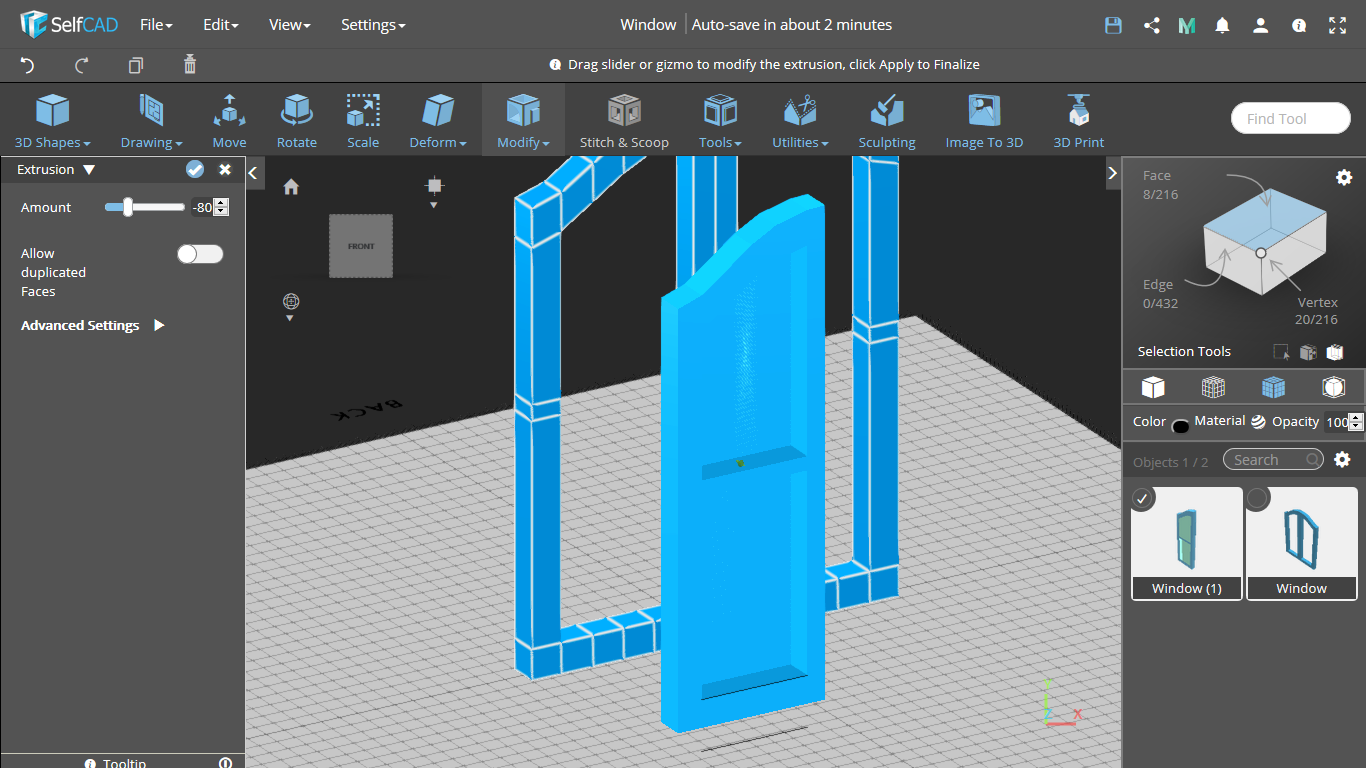
Task: Click the undo arrow
Action: coord(28,65)
